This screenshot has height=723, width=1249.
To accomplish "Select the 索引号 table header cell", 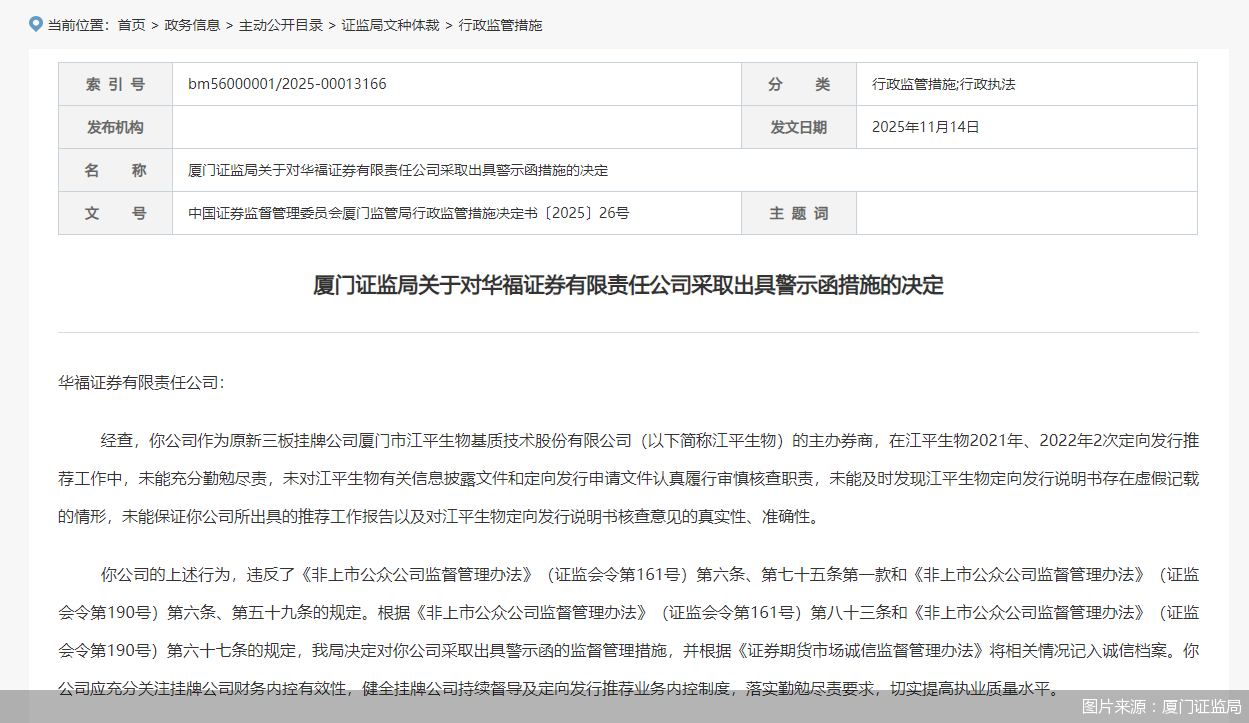I will pos(115,84).
